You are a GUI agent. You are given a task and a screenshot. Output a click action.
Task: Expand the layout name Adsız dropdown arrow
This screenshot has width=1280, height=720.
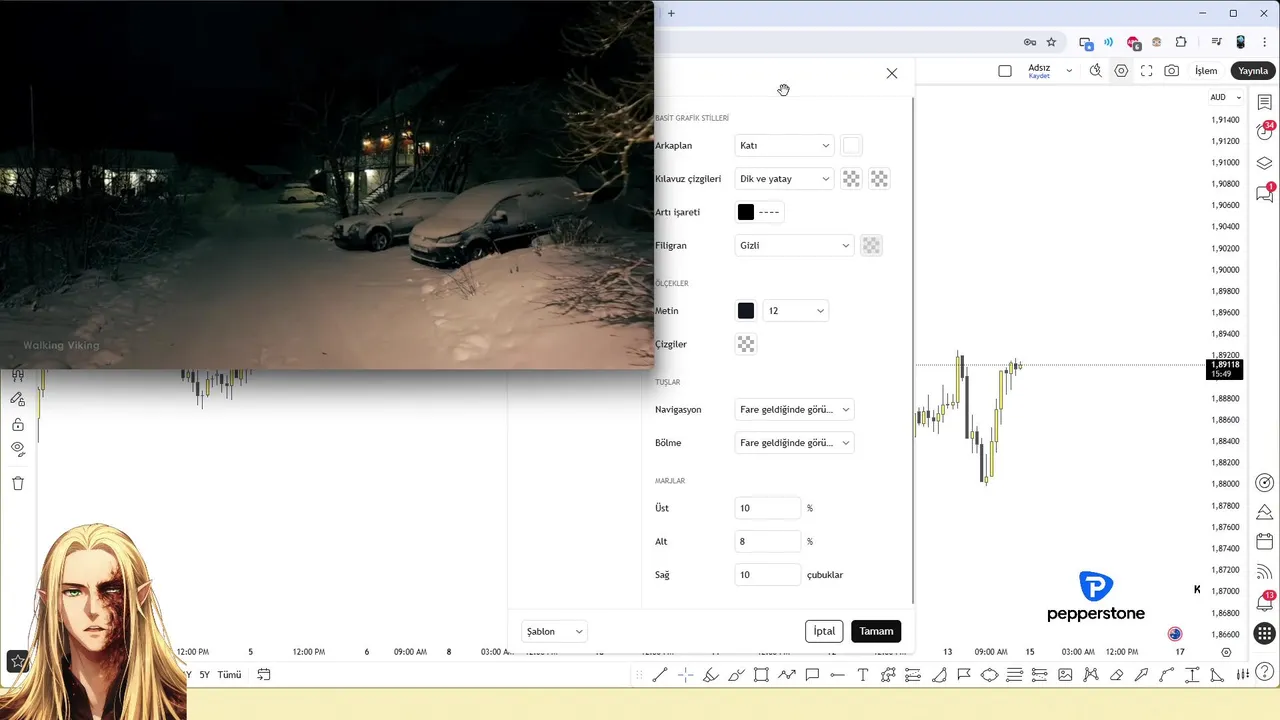coord(1069,71)
